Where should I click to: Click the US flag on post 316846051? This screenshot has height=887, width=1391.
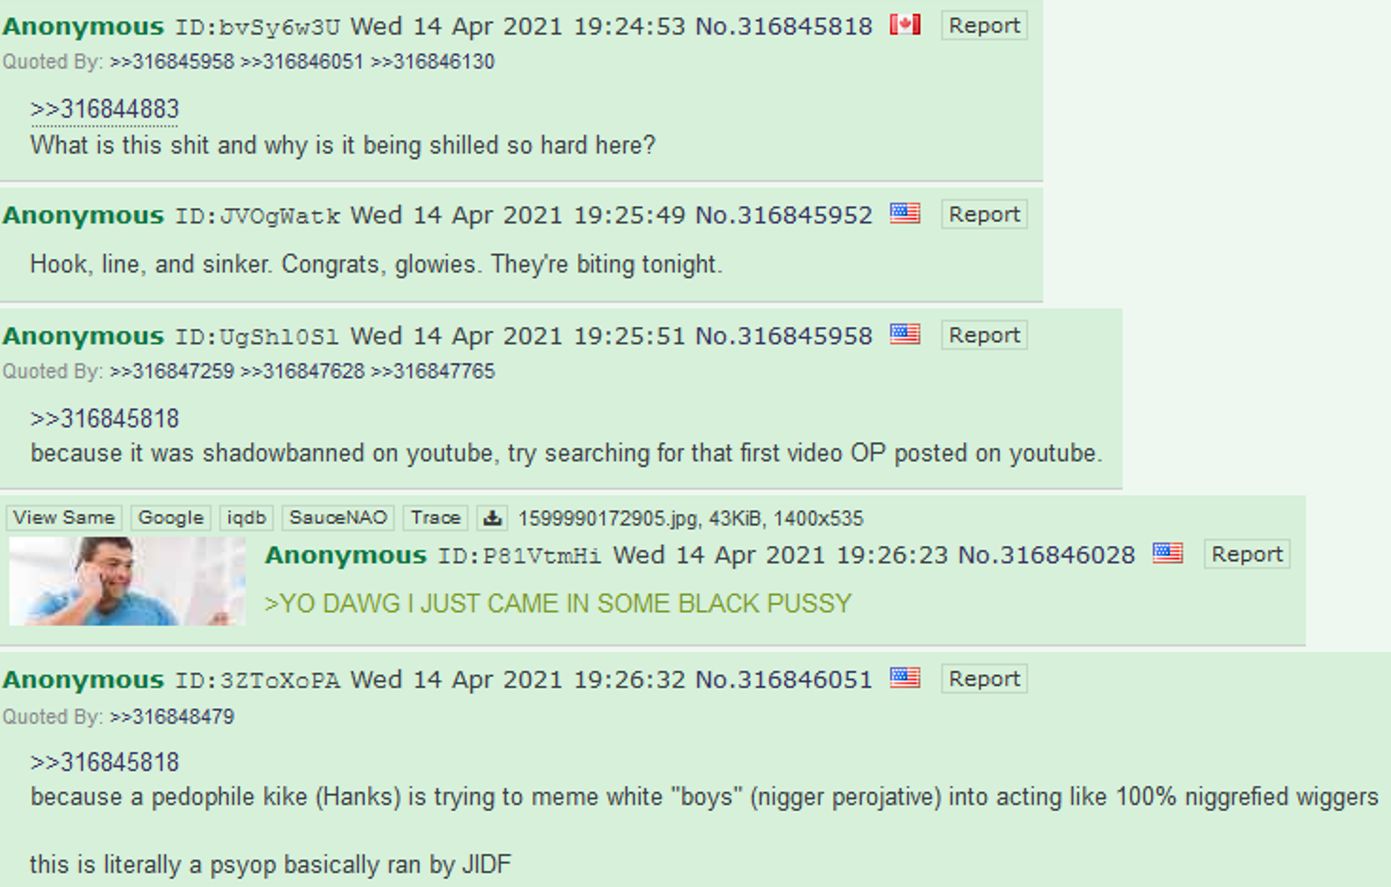[905, 678]
